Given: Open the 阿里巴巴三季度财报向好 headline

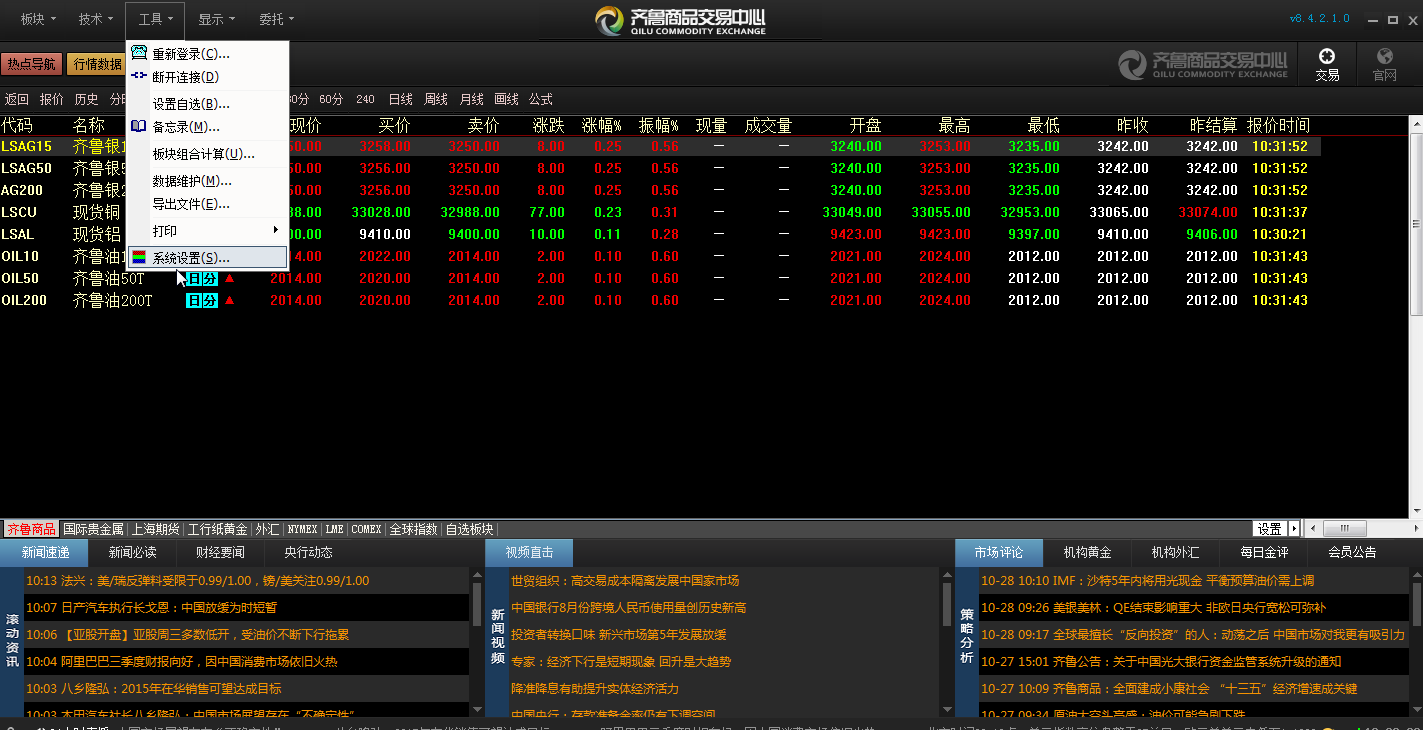Looking at the screenshot, I should (x=182, y=661).
